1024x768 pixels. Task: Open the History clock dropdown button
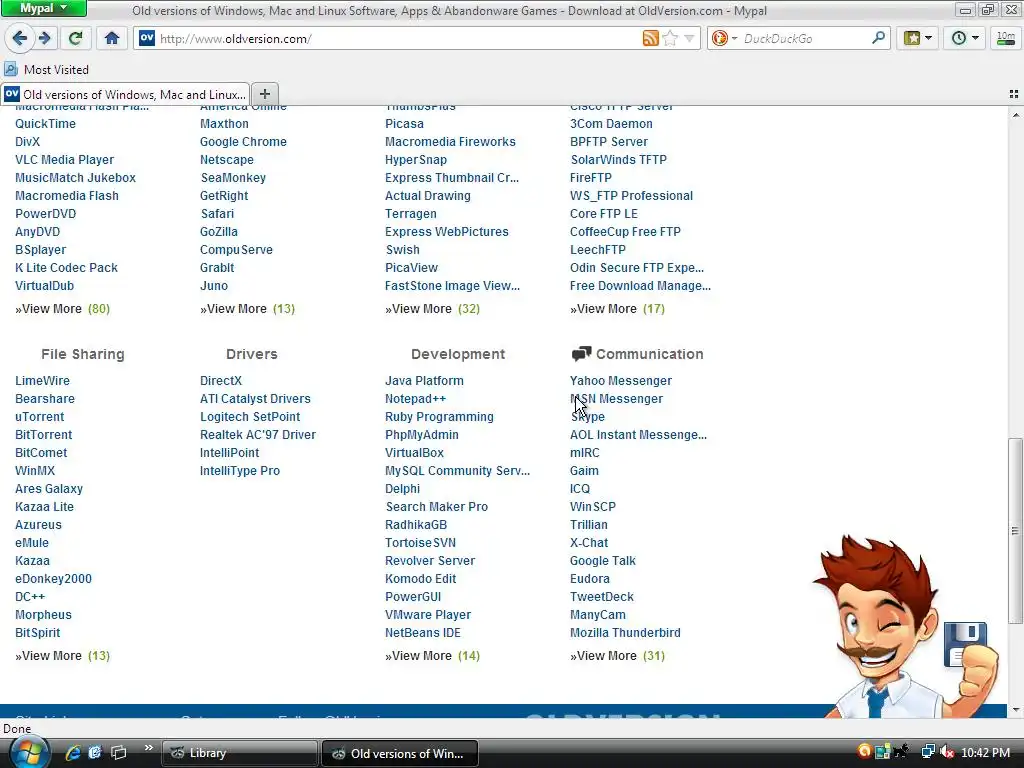(x=965, y=38)
